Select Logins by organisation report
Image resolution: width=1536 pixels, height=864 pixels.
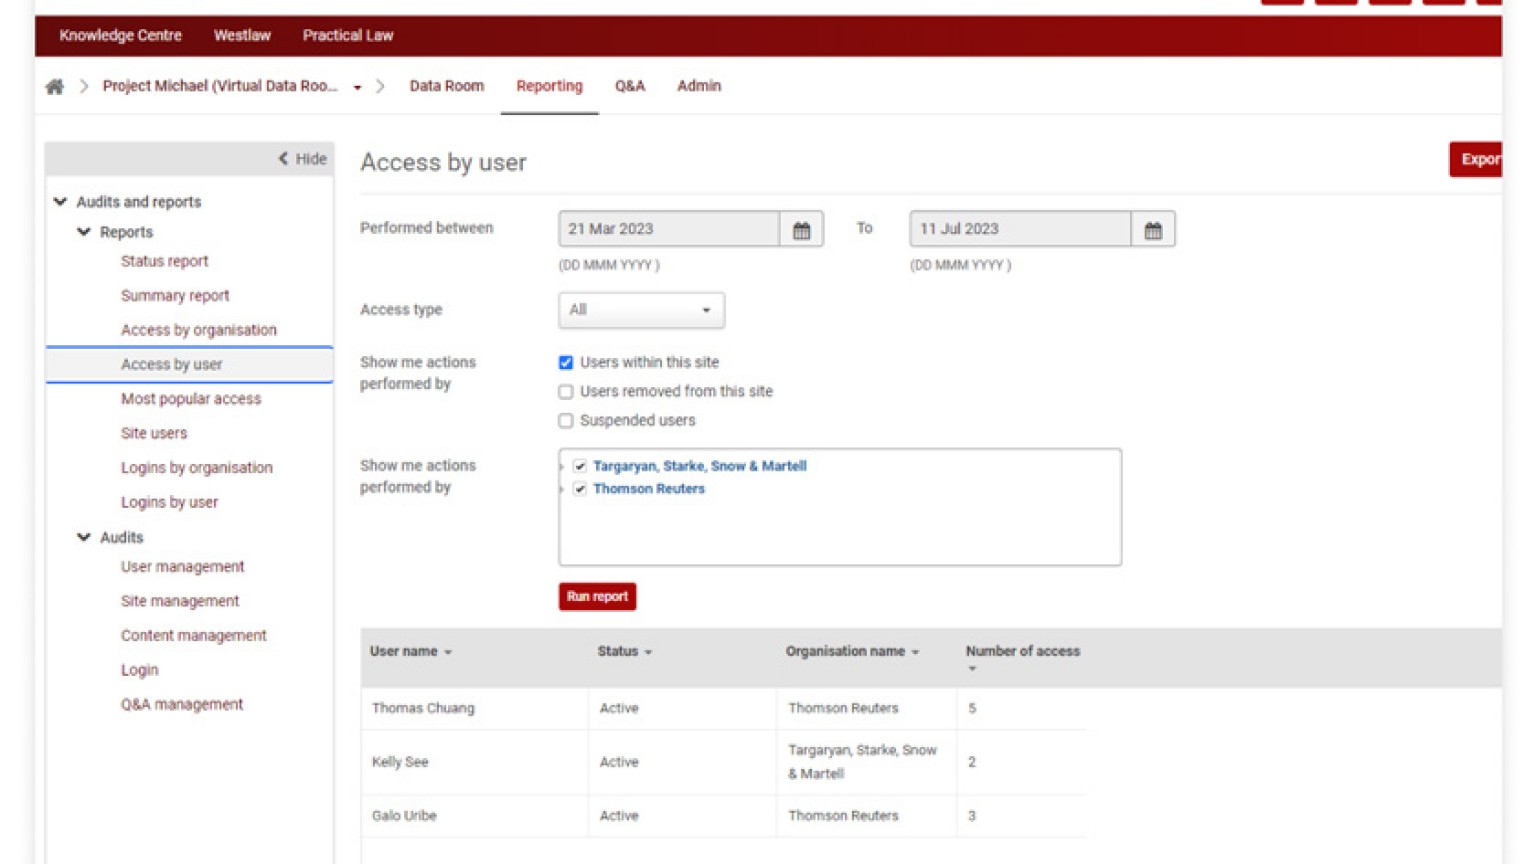pyautogui.click(x=196, y=468)
